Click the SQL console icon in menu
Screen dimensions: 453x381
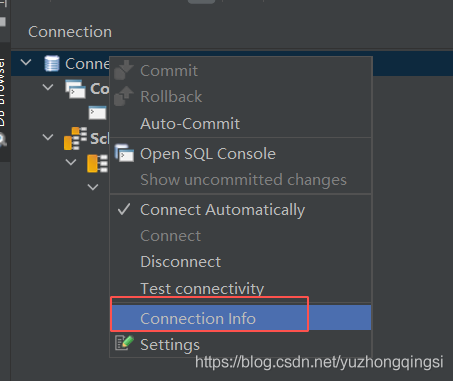[124, 153]
